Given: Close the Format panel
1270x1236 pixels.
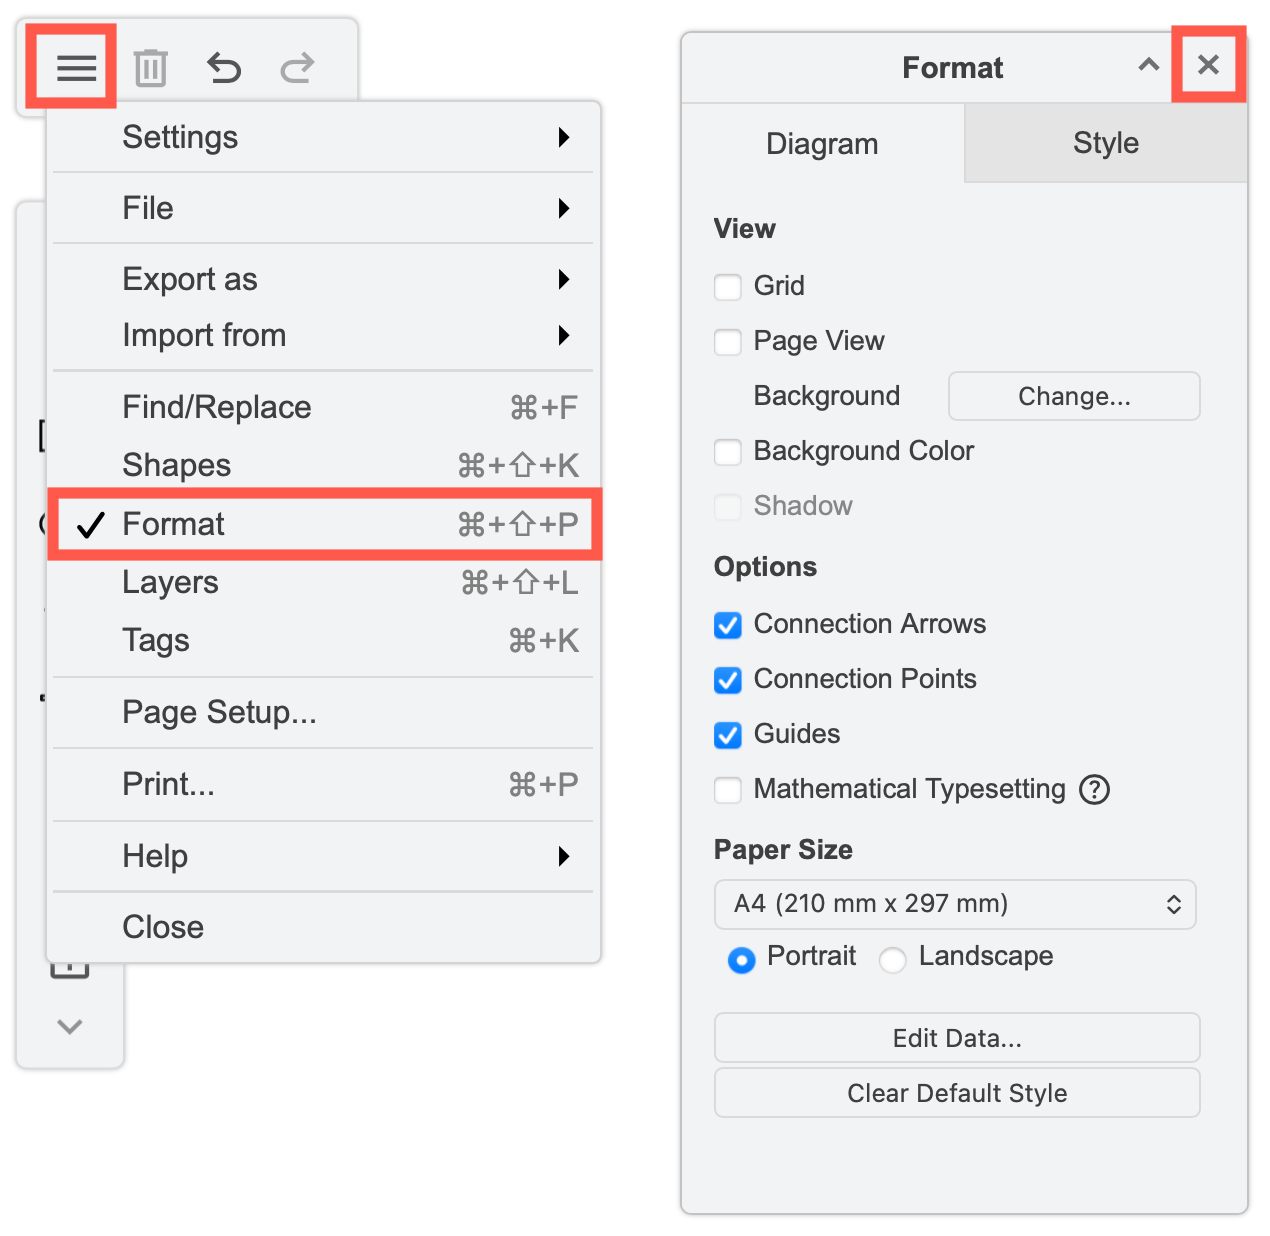Looking at the screenshot, I should 1208,64.
